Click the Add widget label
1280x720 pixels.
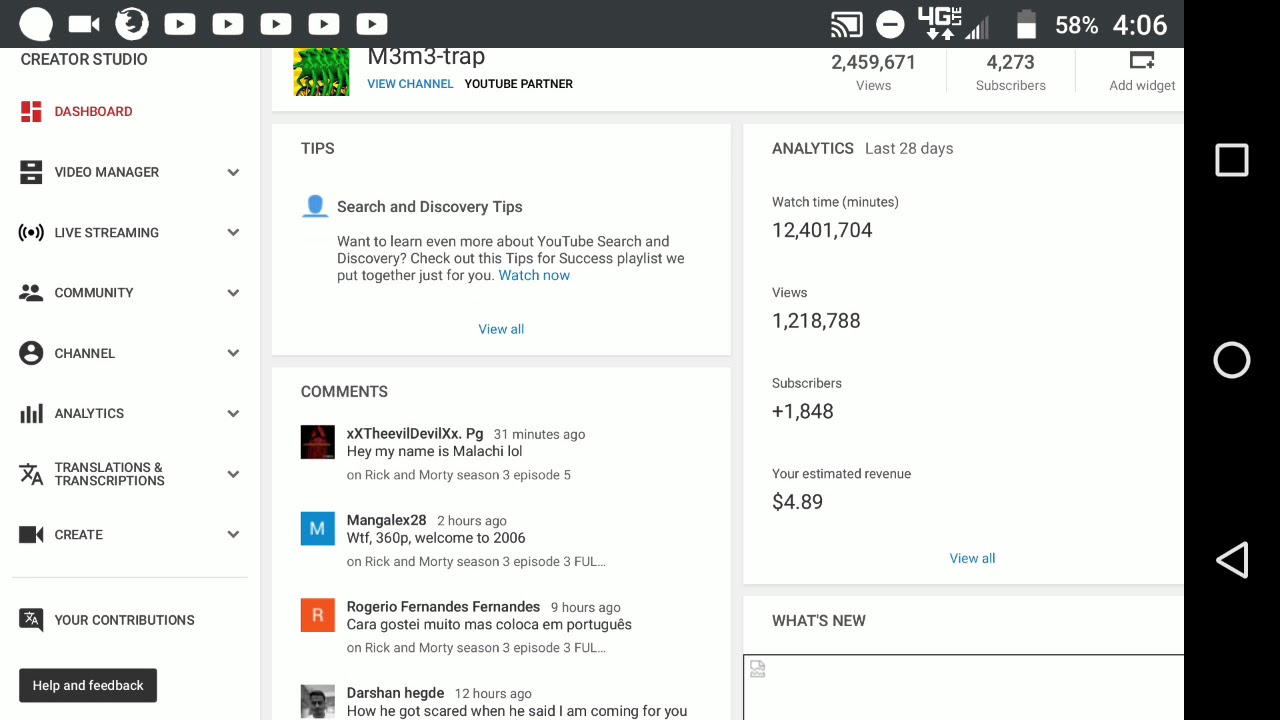coord(1142,85)
